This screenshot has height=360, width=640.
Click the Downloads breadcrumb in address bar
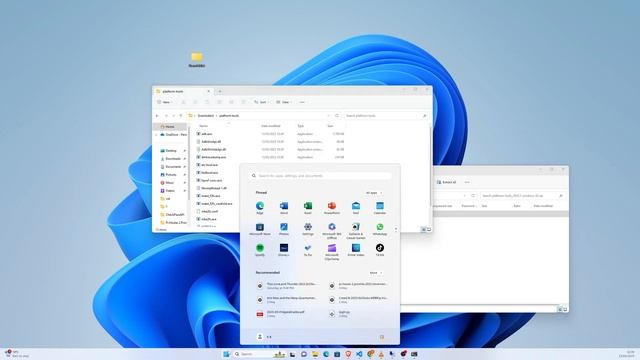click(206, 116)
